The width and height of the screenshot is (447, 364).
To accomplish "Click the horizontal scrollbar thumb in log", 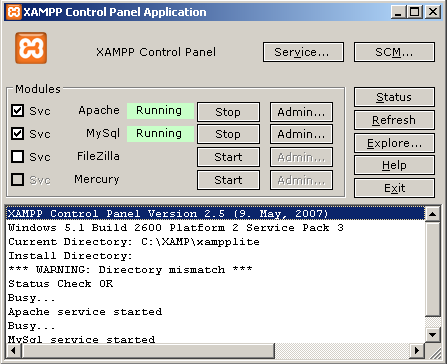I will (x=148, y=350).
